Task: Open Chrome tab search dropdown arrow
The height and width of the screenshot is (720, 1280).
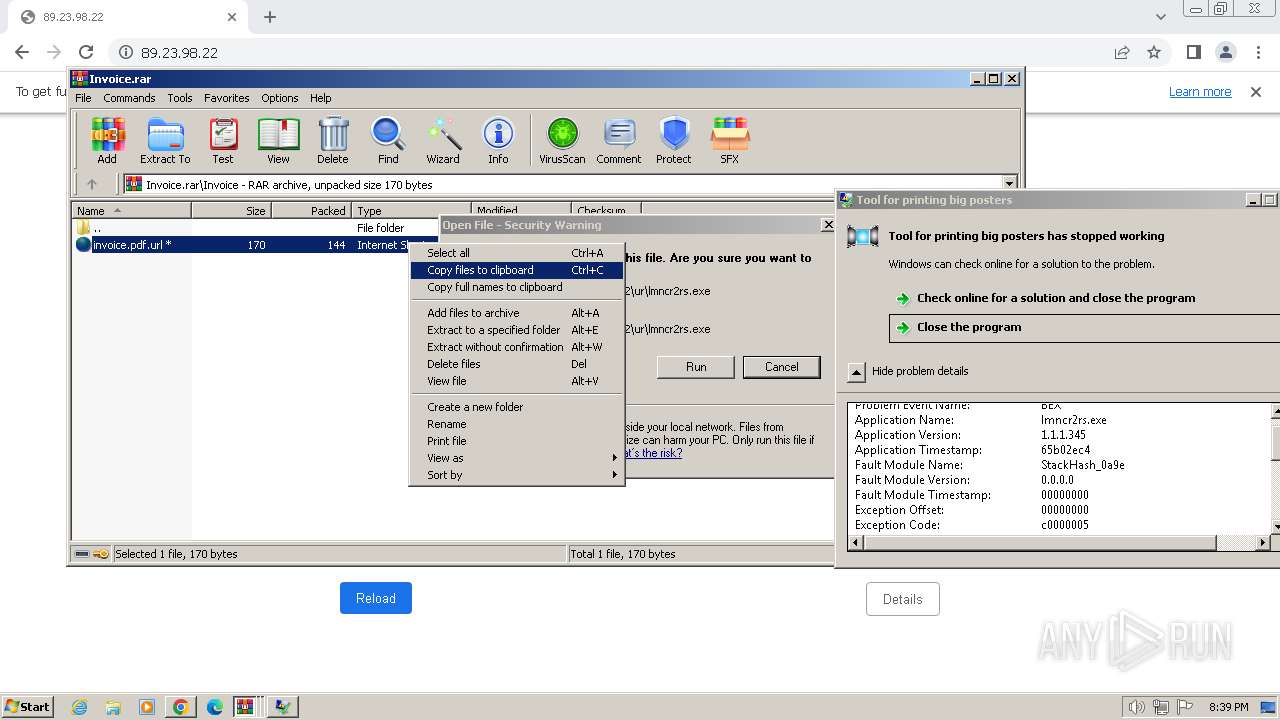Action: pos(1160,17)
